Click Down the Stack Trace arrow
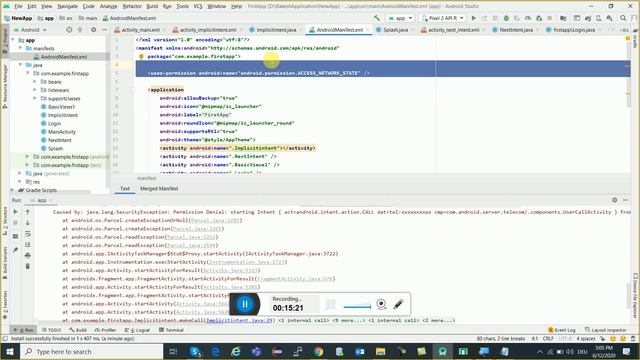640x360 pixels. click(x=27, y=223)
